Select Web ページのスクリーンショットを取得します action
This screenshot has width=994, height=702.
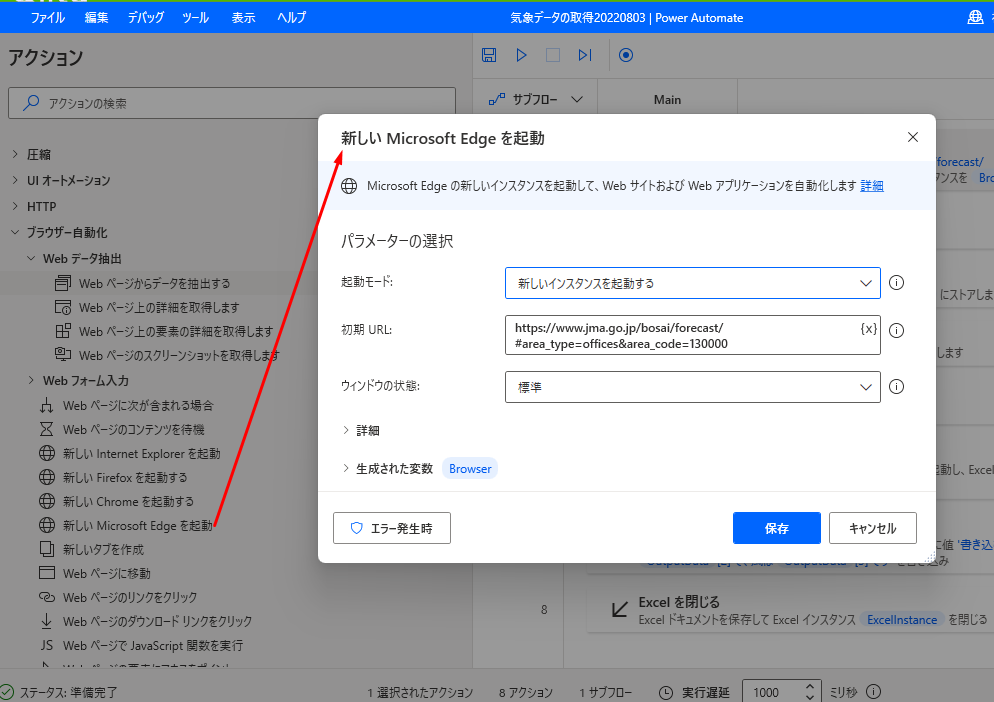(167, 355)
